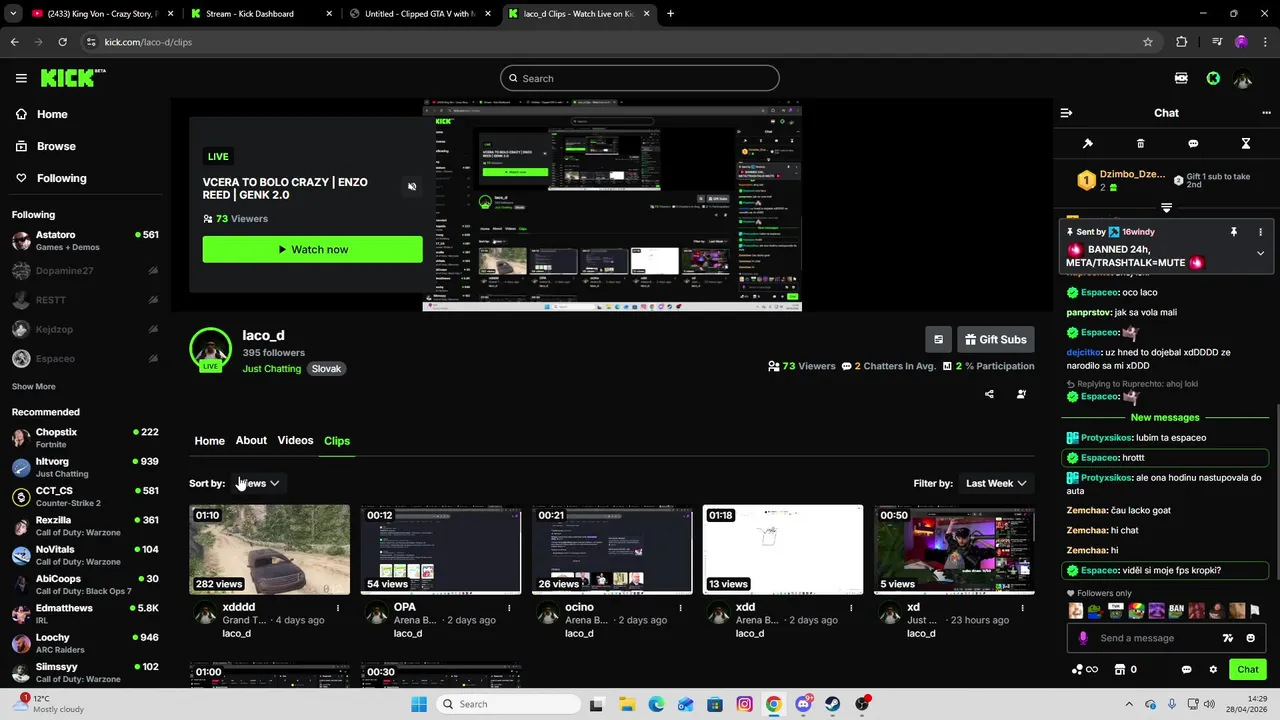Unpin message with the pin icon
Image resolution: width=1280 pixels, height=720 pixels.
(x=1234, y=232)
